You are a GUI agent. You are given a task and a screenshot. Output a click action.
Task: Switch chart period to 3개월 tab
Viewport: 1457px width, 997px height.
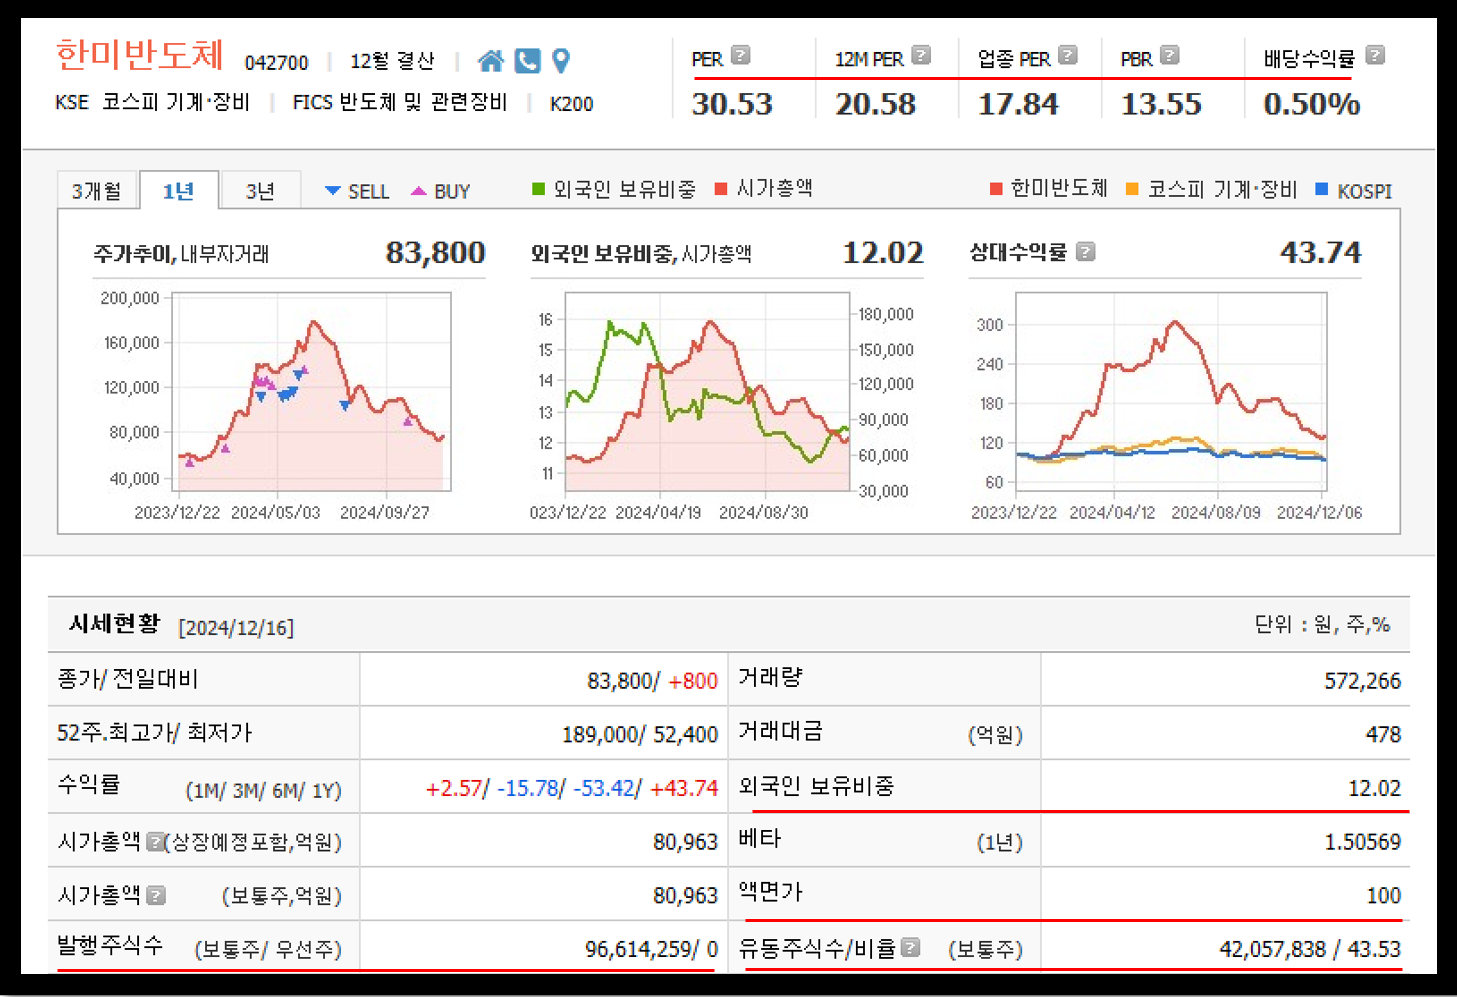97,190
